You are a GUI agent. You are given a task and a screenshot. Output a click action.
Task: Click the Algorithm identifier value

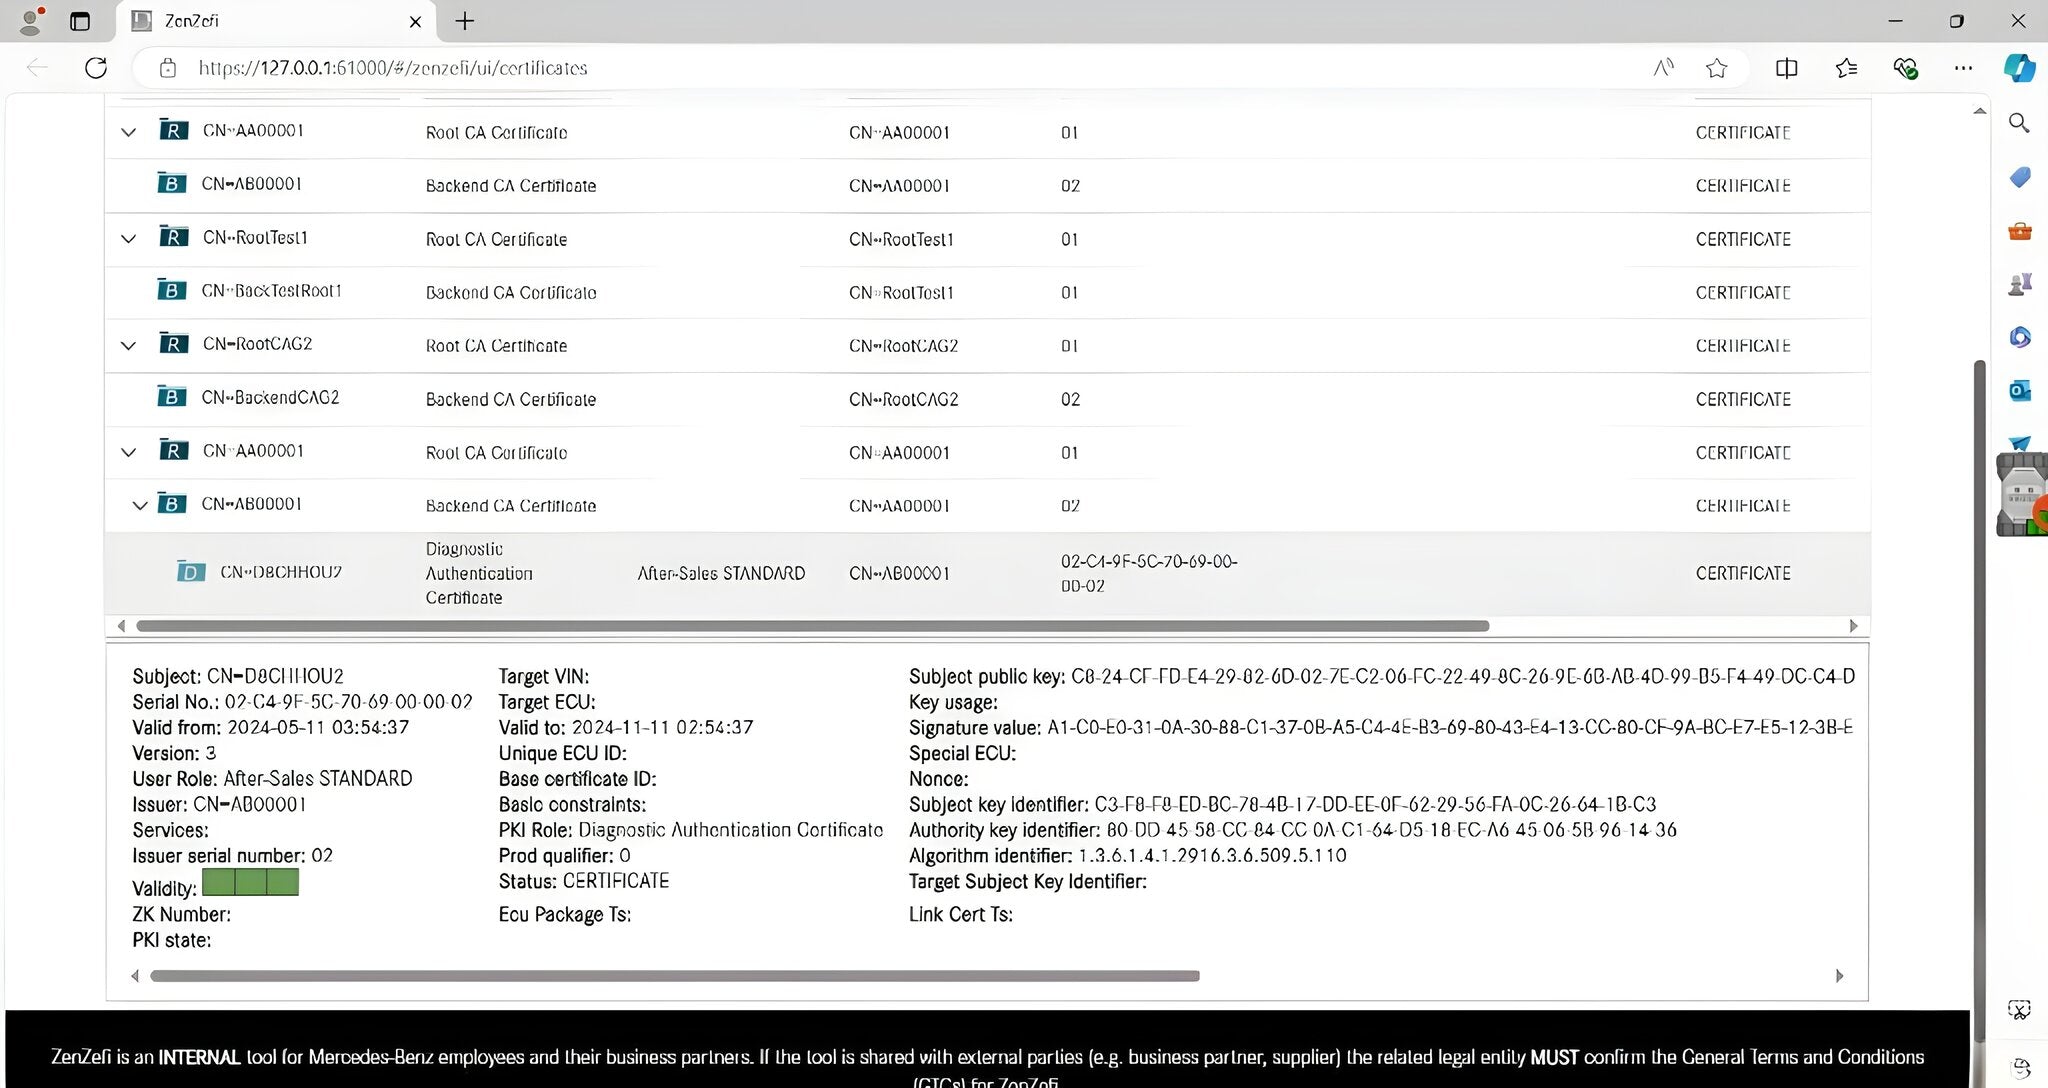(1212, 855)
